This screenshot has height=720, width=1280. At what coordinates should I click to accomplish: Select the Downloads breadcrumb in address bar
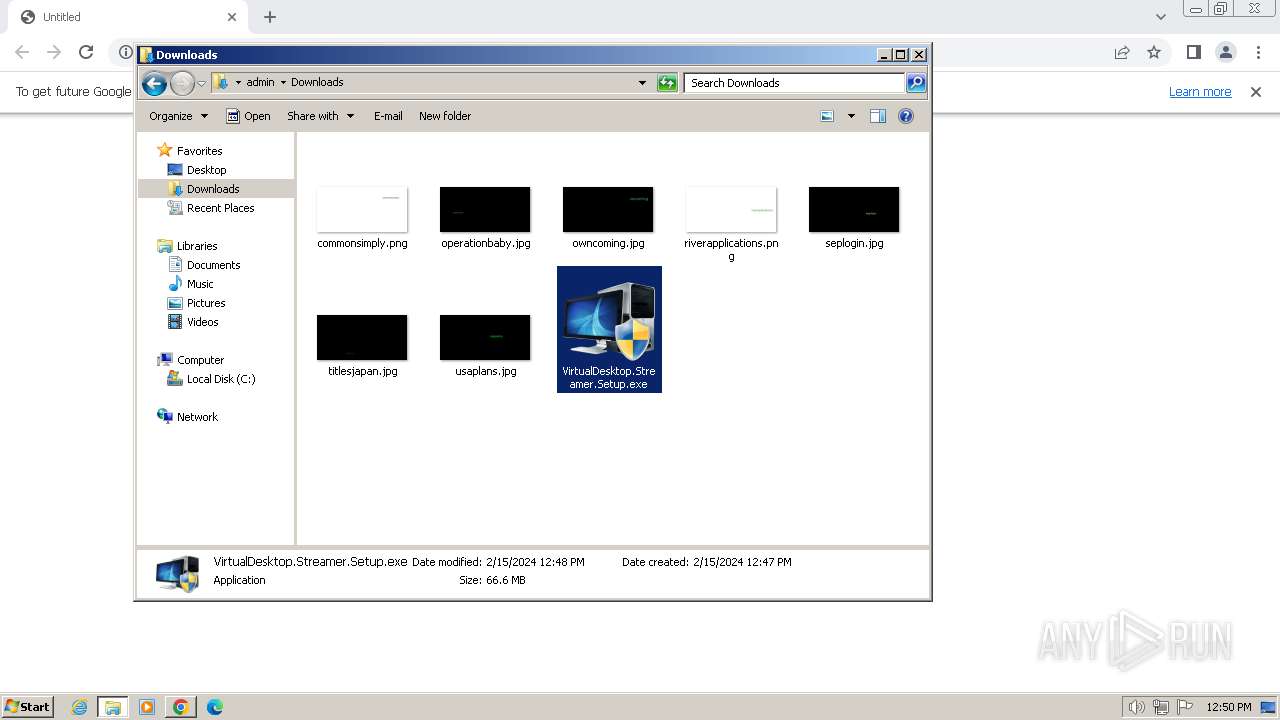(x=317, y=82)
